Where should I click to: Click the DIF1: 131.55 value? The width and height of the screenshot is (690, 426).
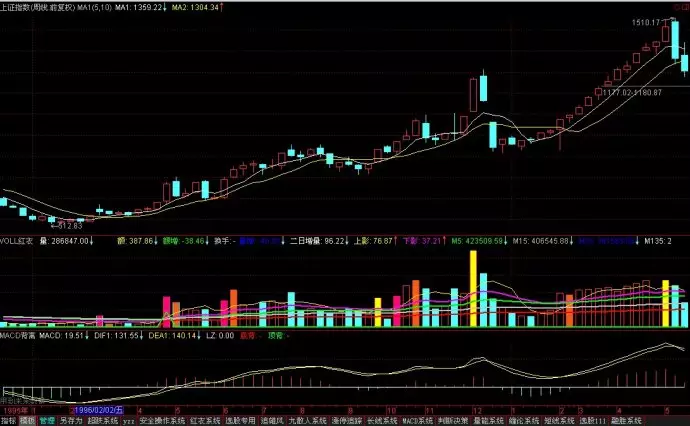(x=116, y=335)
